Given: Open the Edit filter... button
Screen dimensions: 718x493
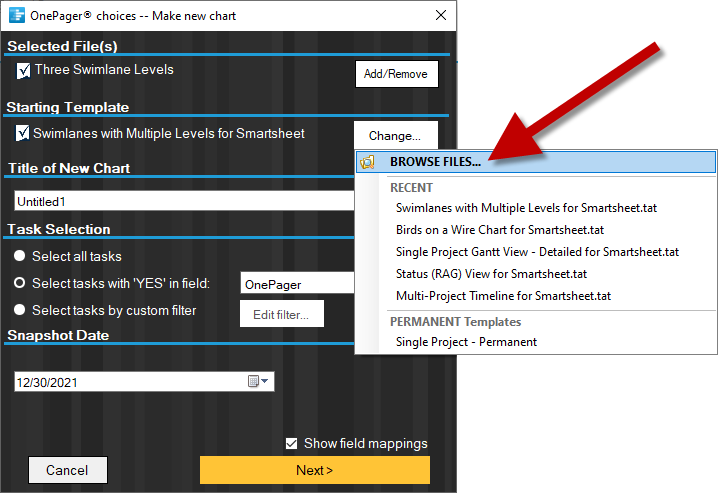Looking at the screenshot, I should [282, 314].
